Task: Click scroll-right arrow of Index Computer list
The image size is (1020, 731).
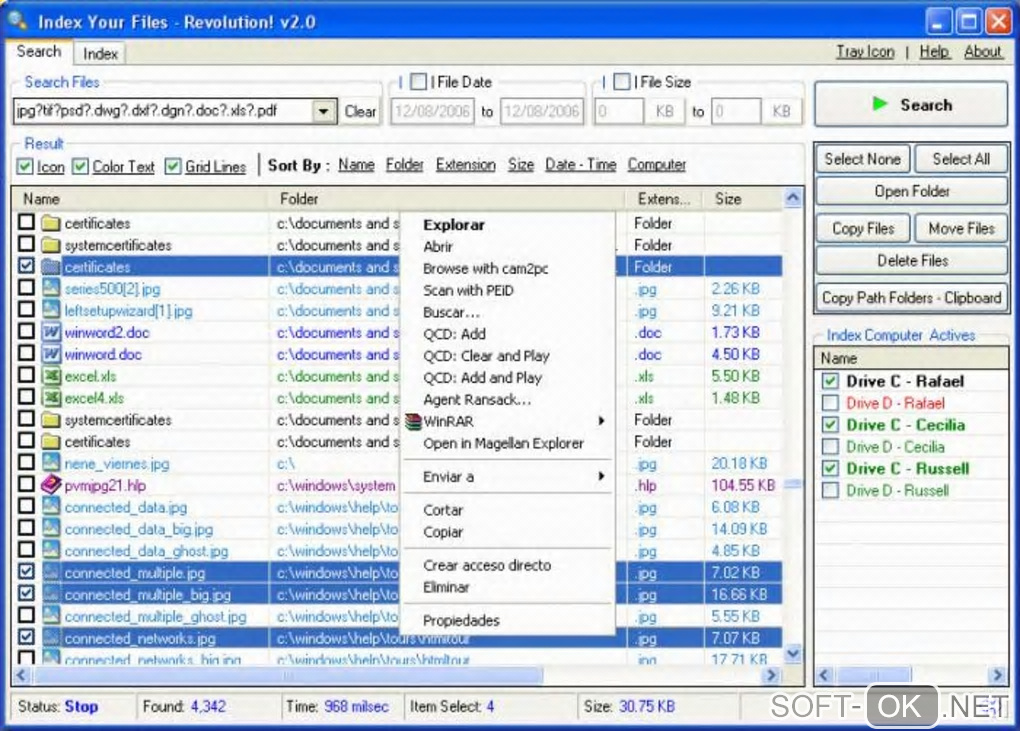Action: coord(998,675)
